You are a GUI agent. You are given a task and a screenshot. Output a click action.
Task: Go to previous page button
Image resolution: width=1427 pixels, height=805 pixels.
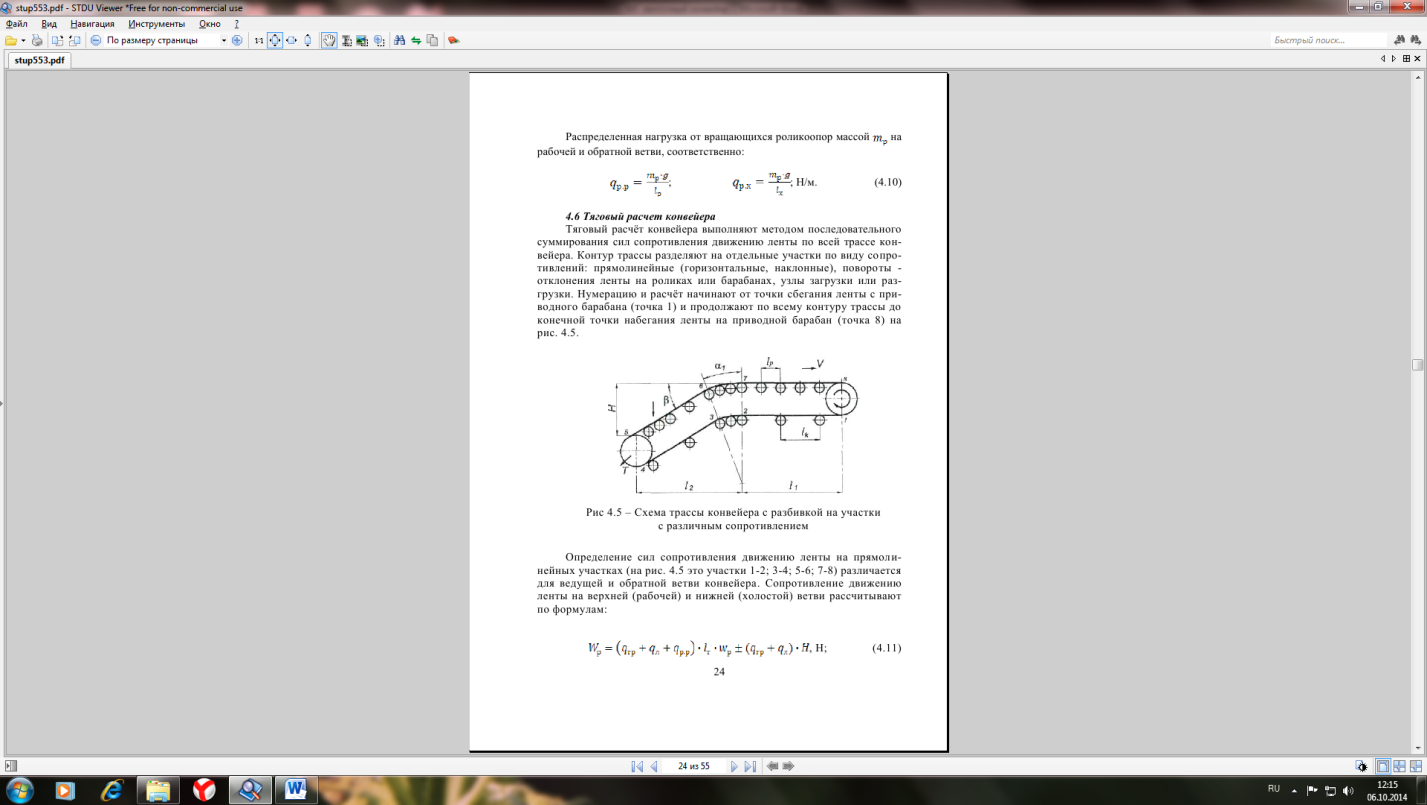click(654, 766)
